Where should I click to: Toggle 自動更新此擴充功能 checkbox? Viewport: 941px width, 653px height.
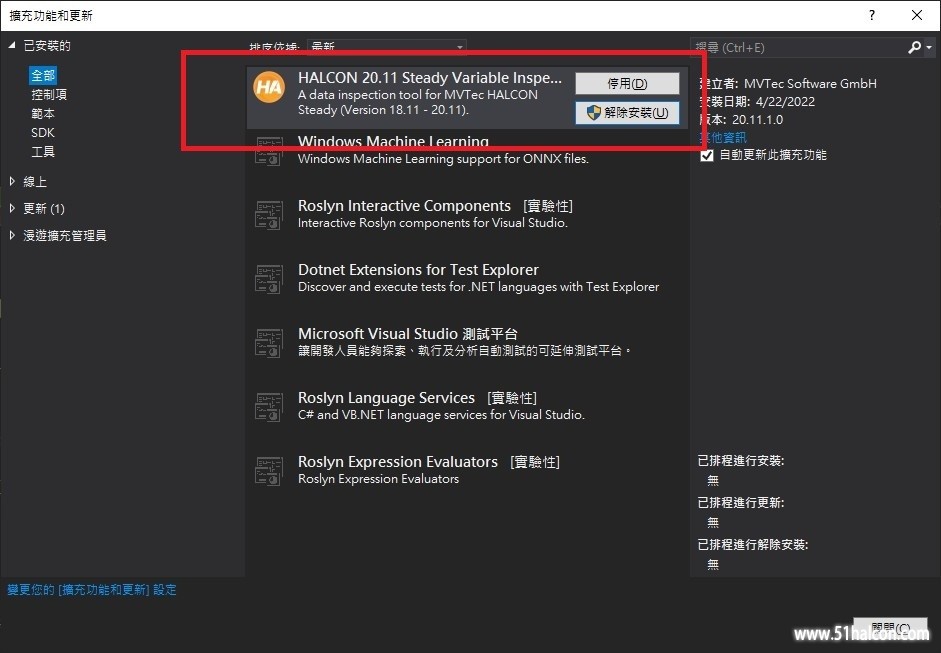click(707, 155)
